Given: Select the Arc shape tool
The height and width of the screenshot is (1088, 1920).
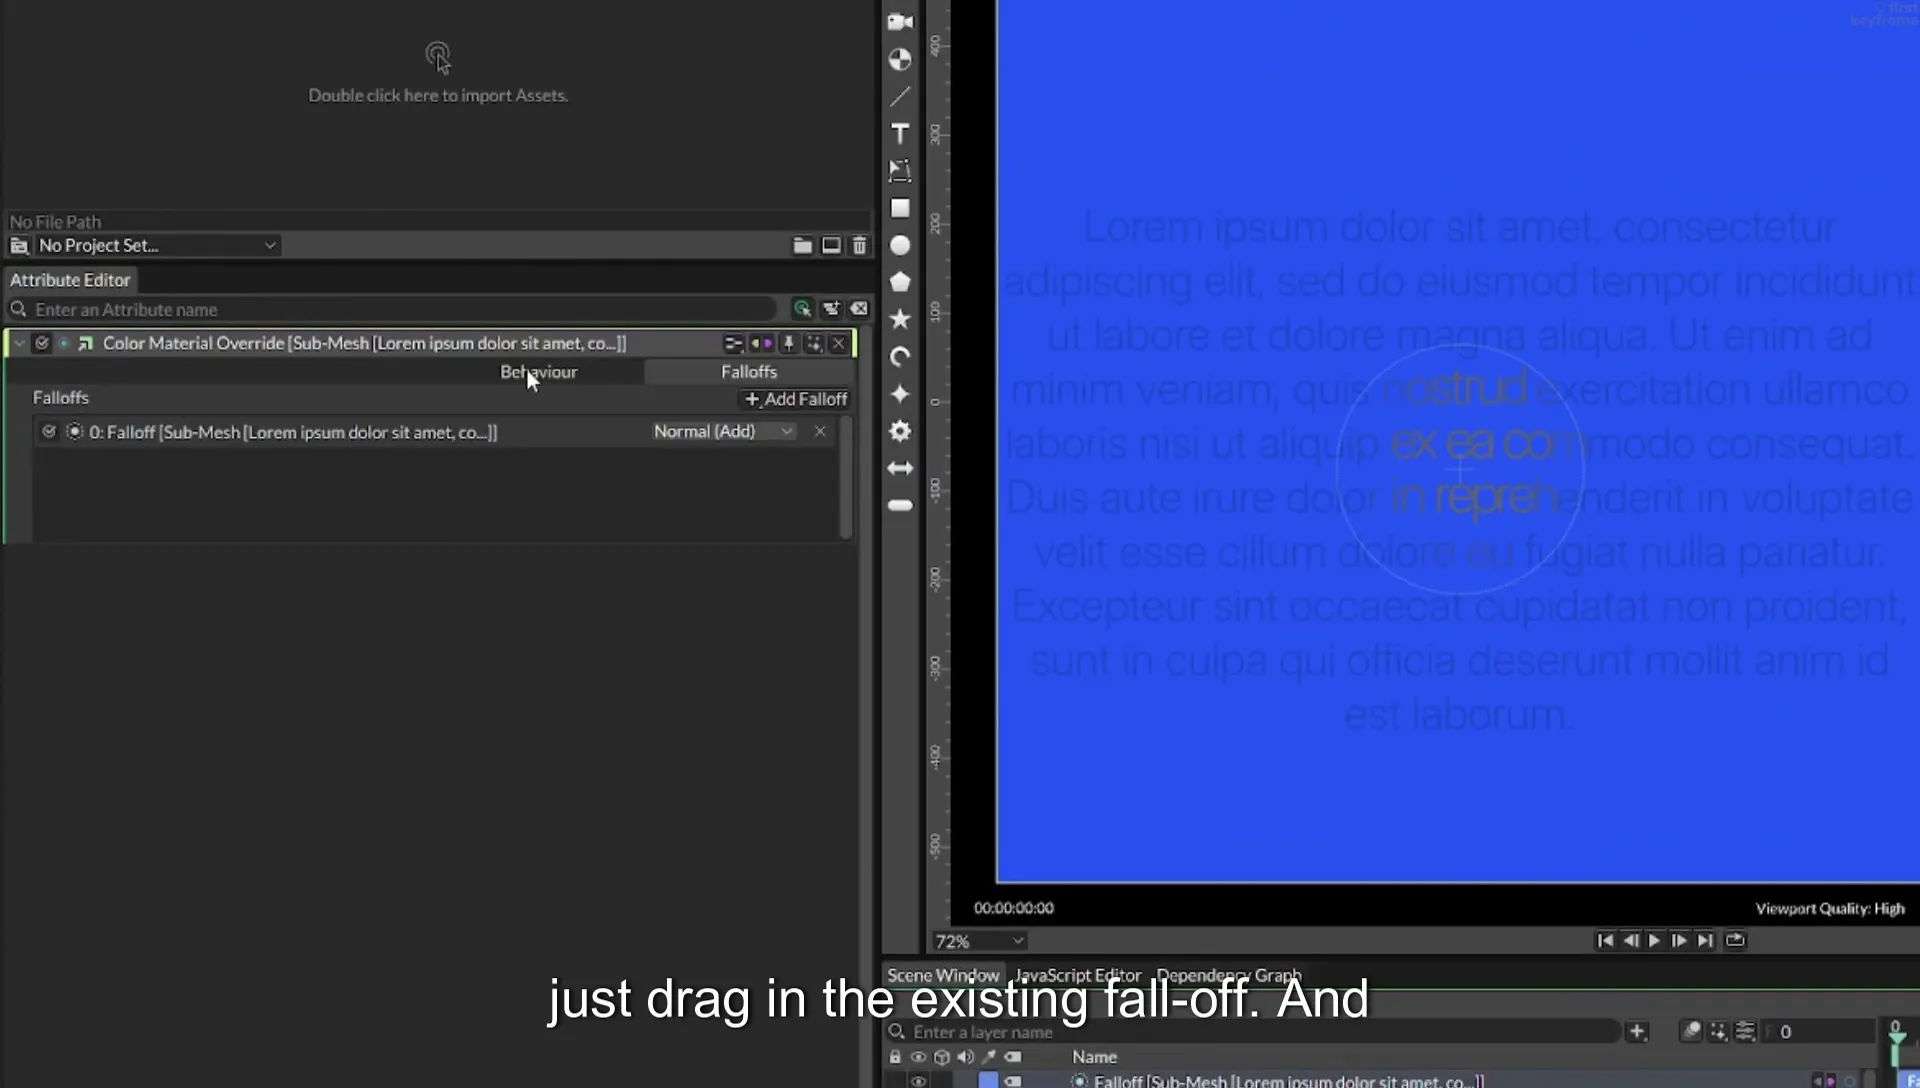Looking at the screenshot, I should click(900, 357).
